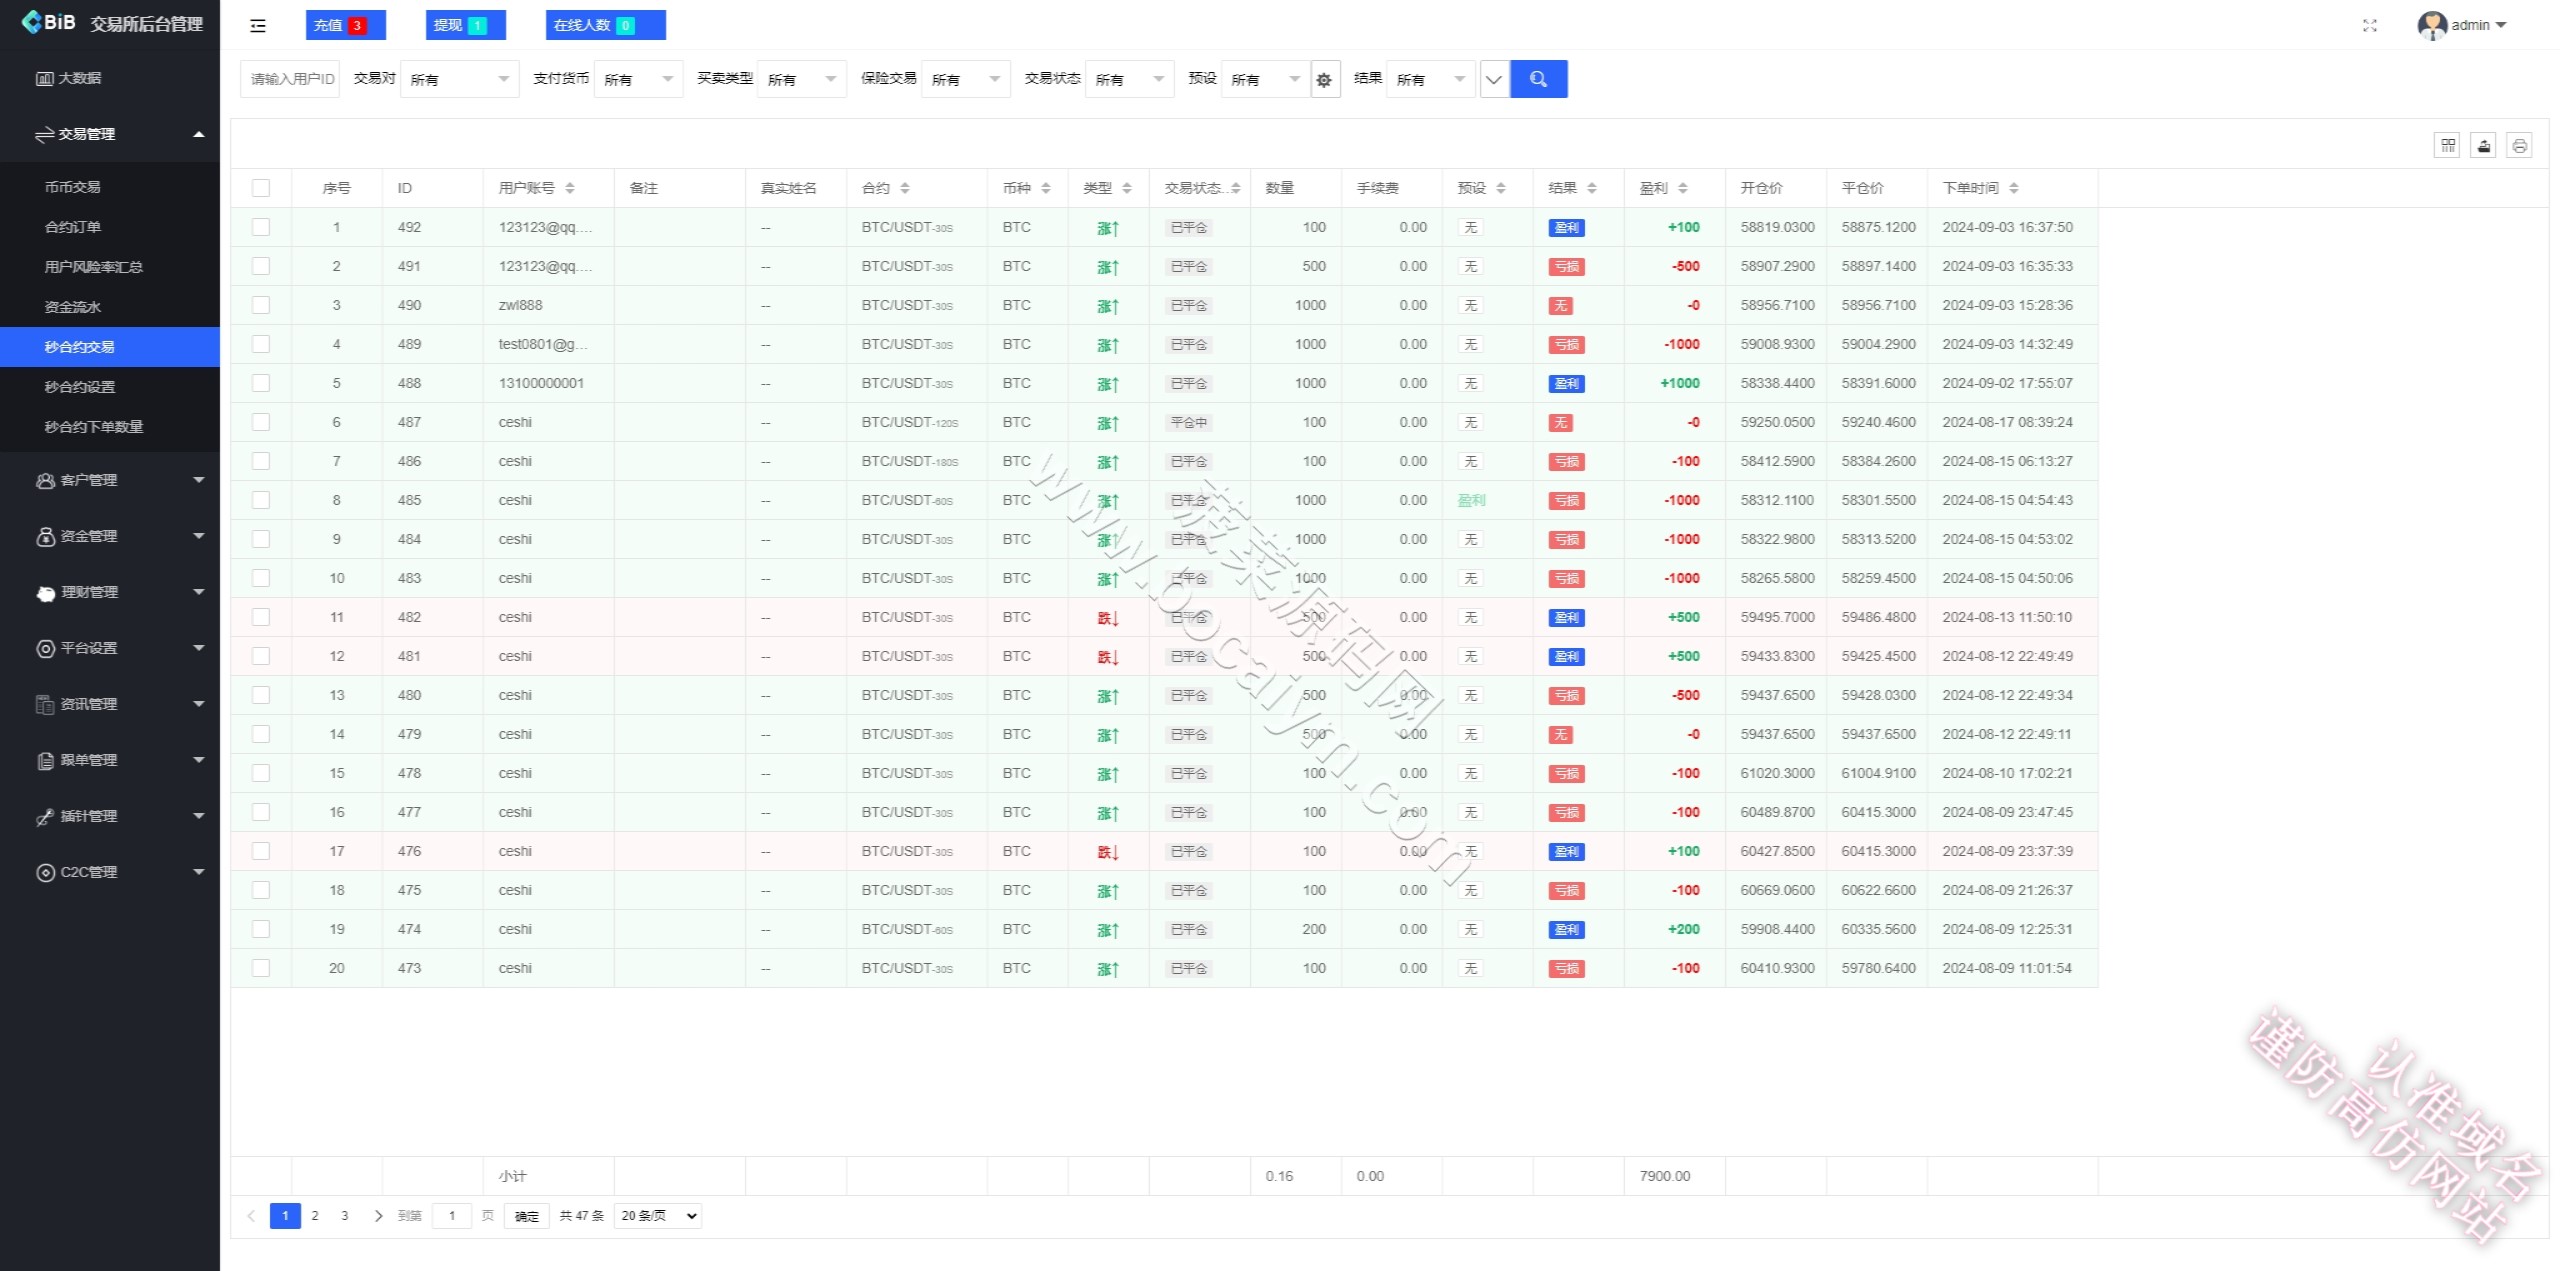
Task: Click the export table icon
Action: (x=2483, y=146)
